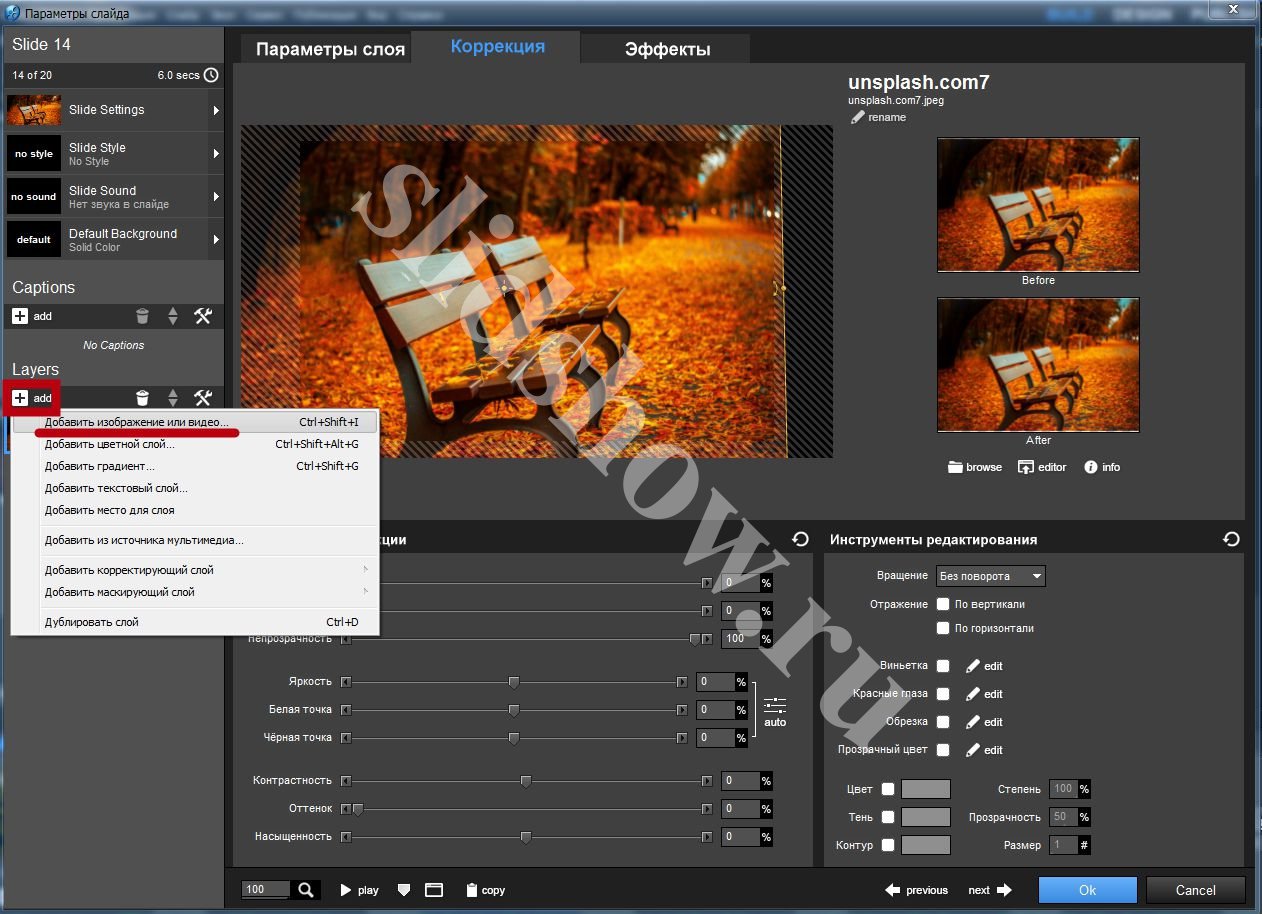Open the Captions tools wrench icon
The height and width of the screenshot is (914, 1262).
click(x=203, y=316)
